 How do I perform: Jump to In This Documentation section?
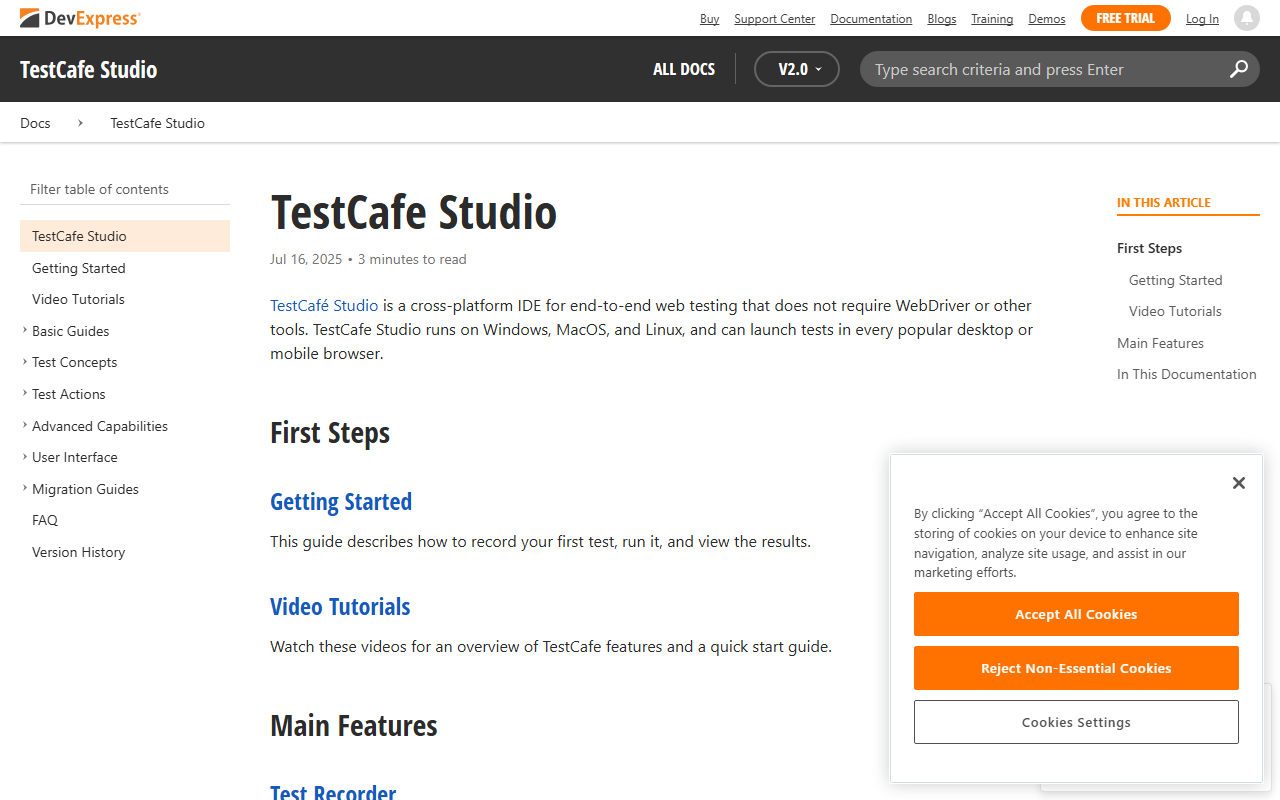click(1186, 374)
